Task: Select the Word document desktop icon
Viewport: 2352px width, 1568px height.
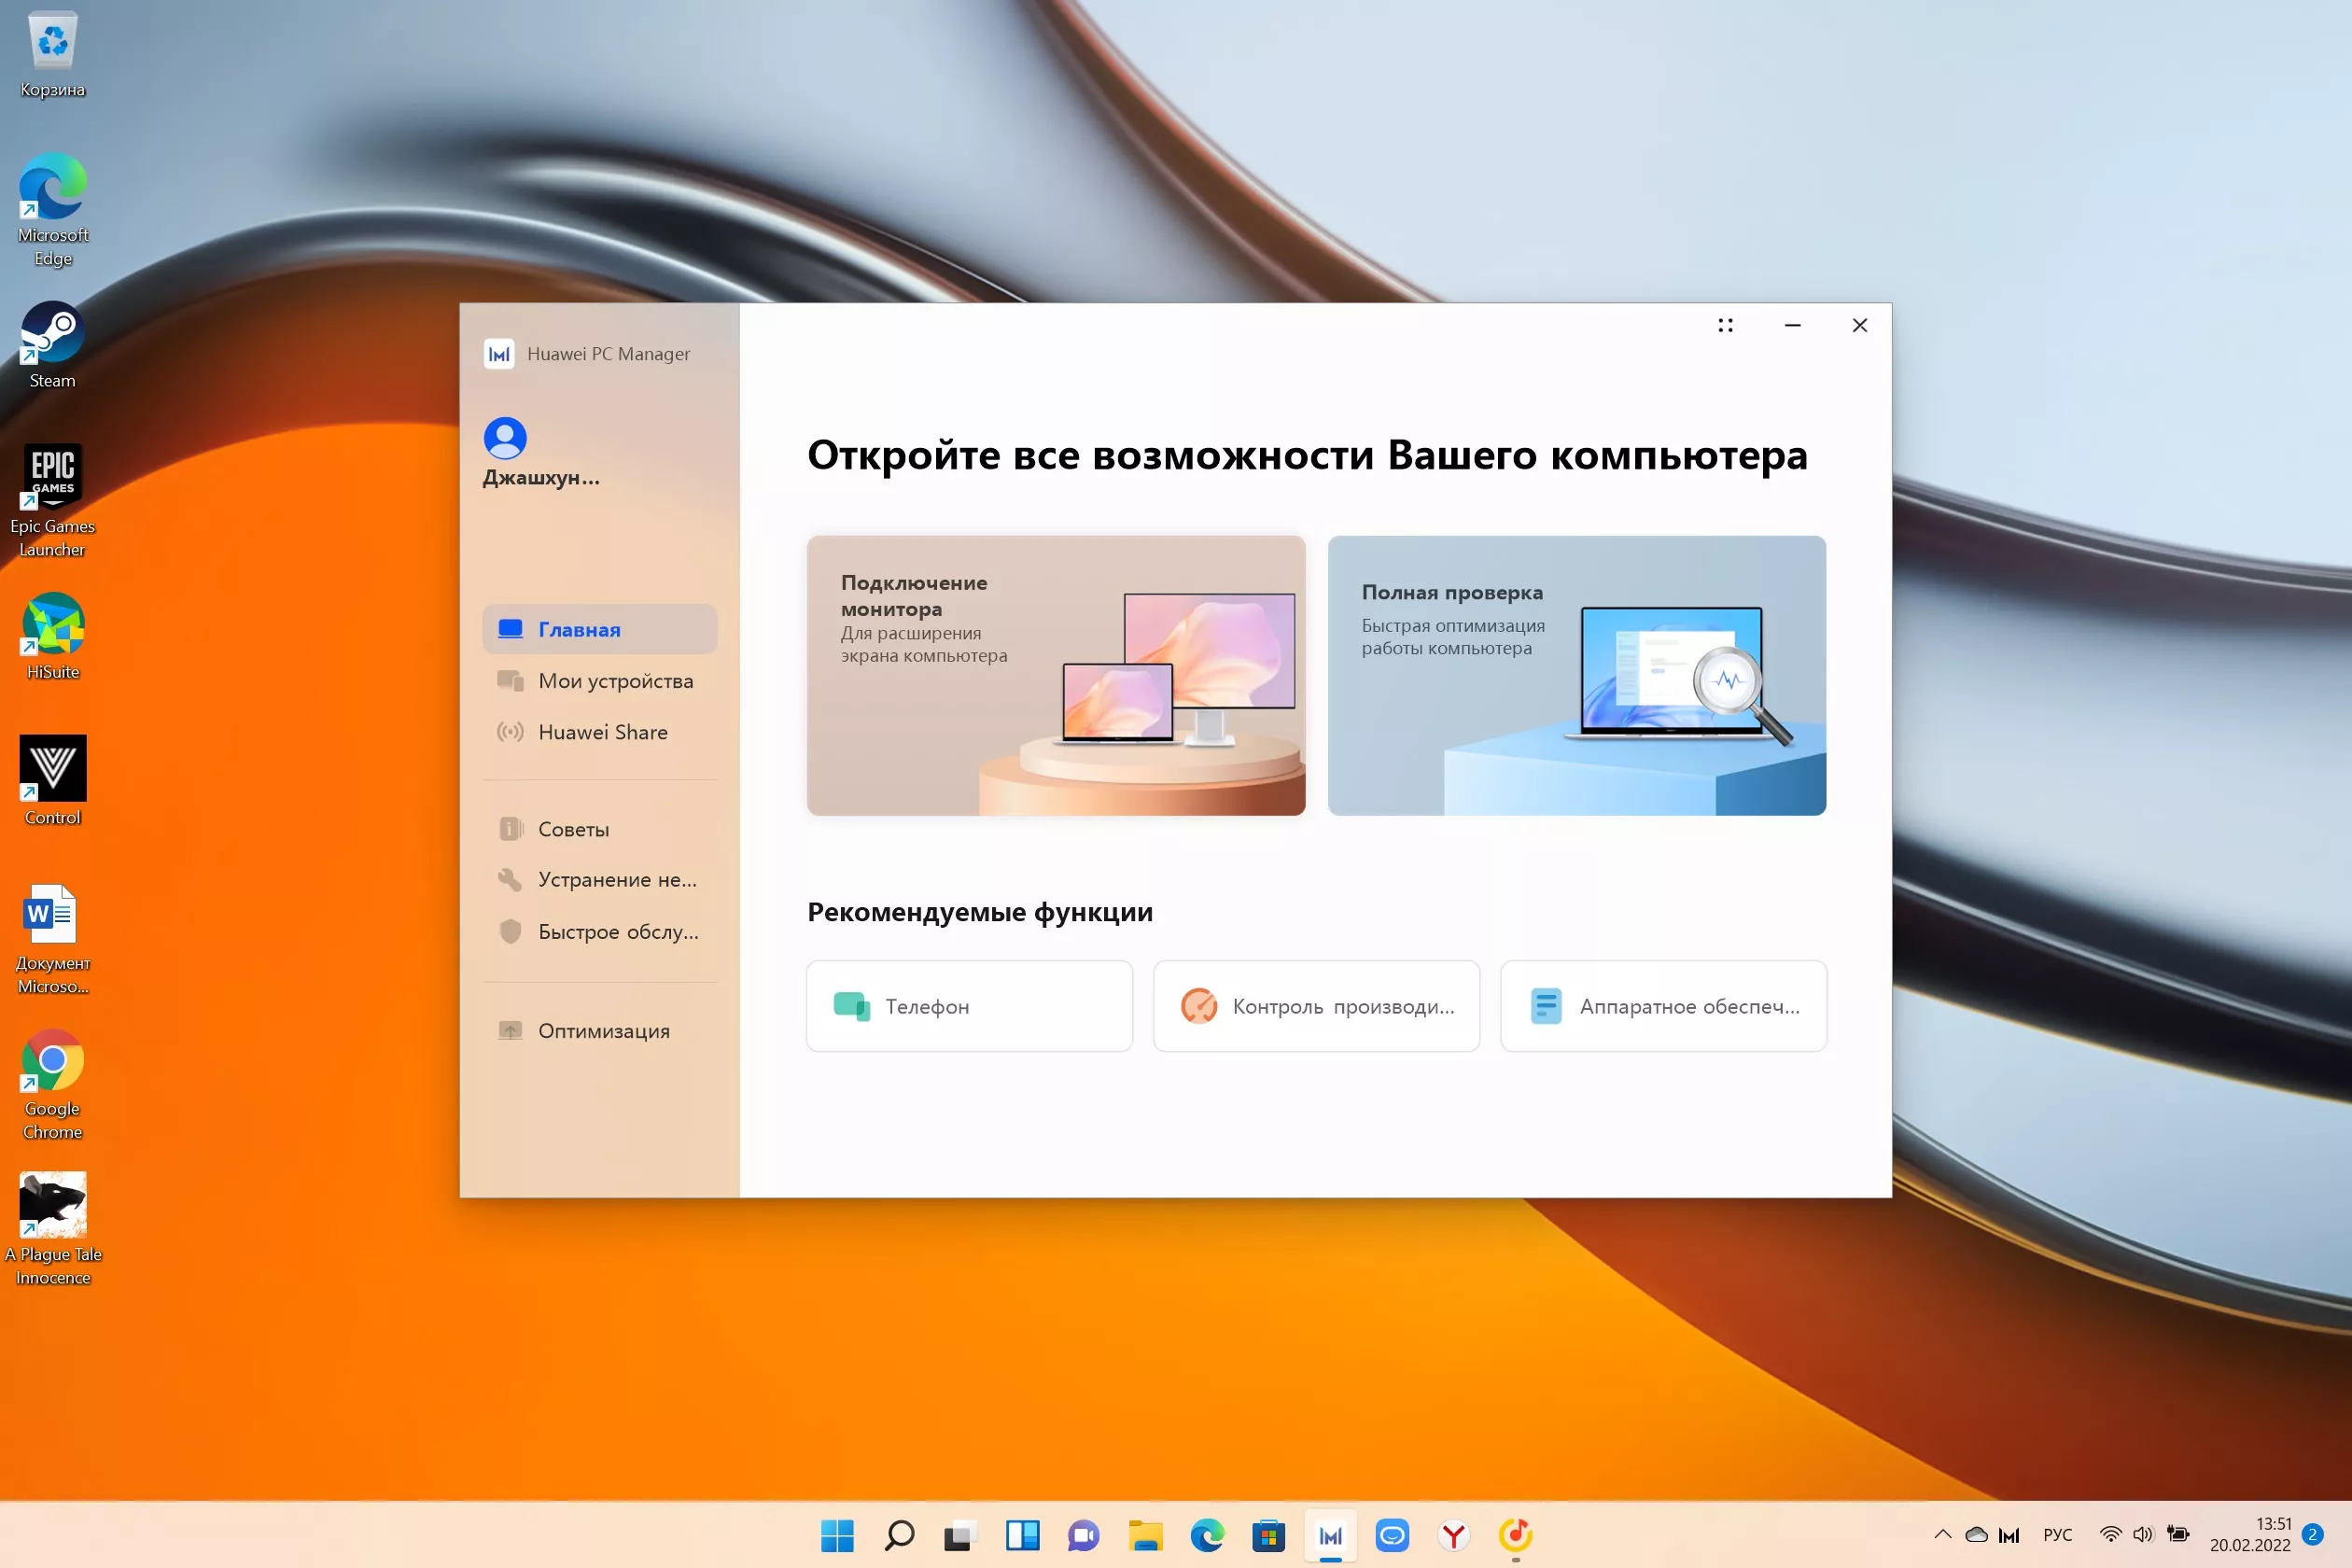Action: point(53,938)
